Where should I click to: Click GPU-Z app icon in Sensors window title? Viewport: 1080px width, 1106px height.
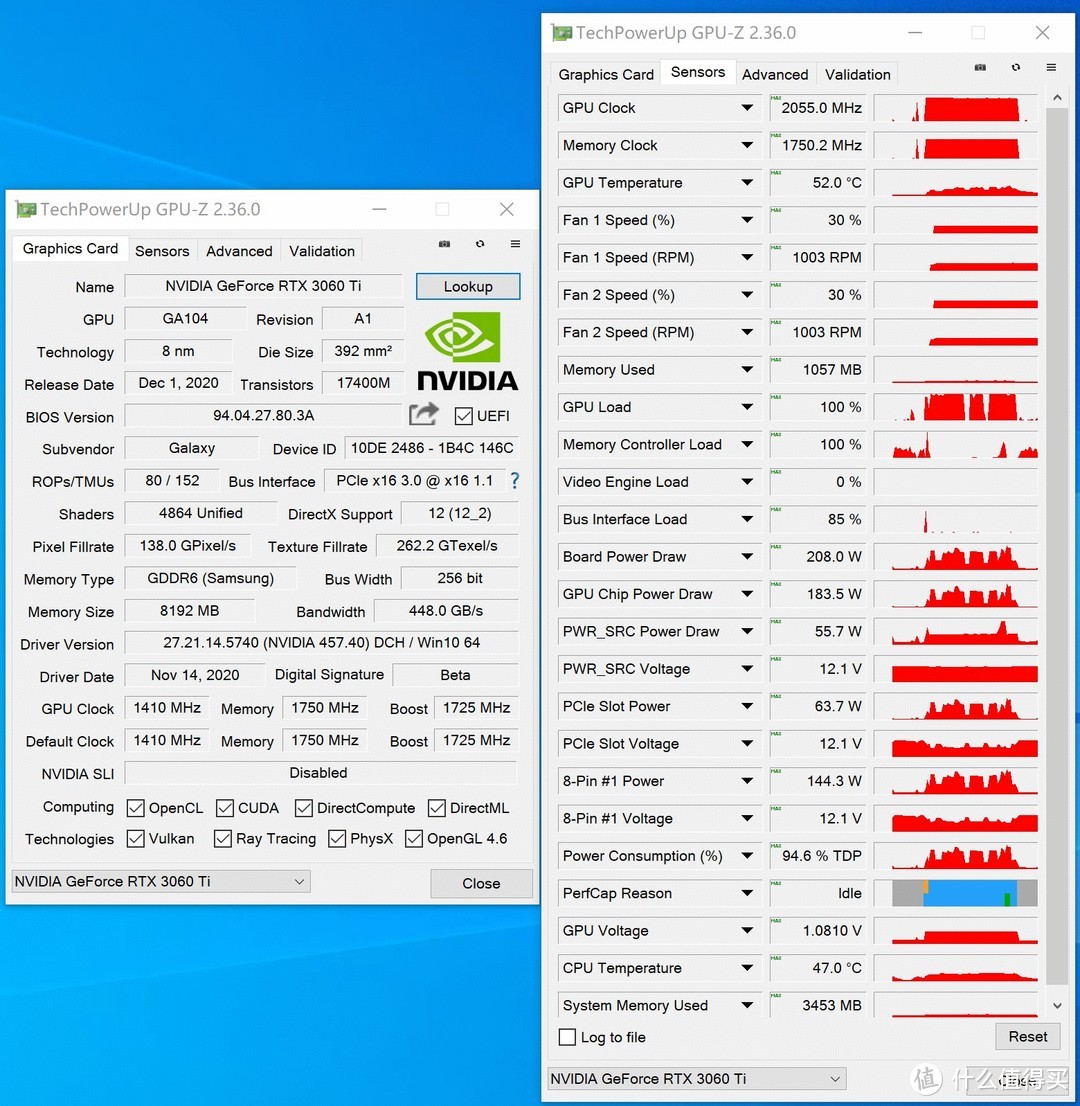click(x=562, y=33)
